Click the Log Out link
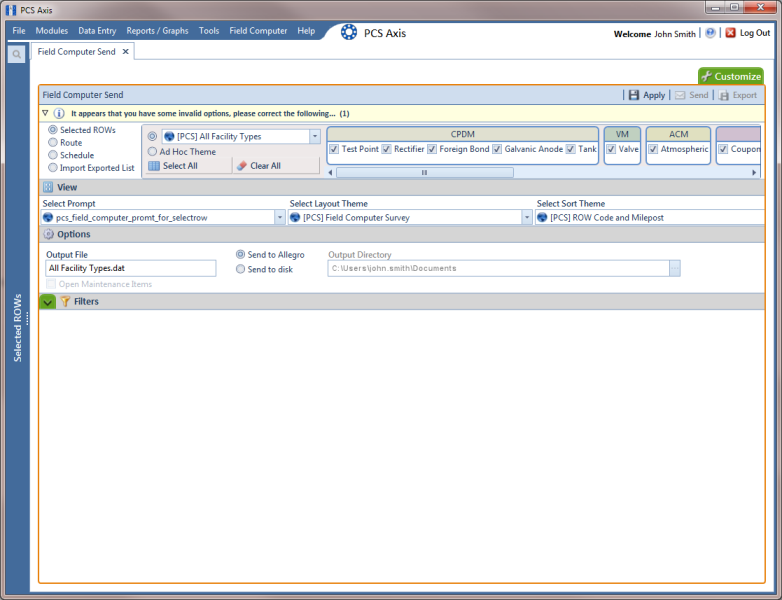This screenshot has width=782, height=600. [755, 33]
